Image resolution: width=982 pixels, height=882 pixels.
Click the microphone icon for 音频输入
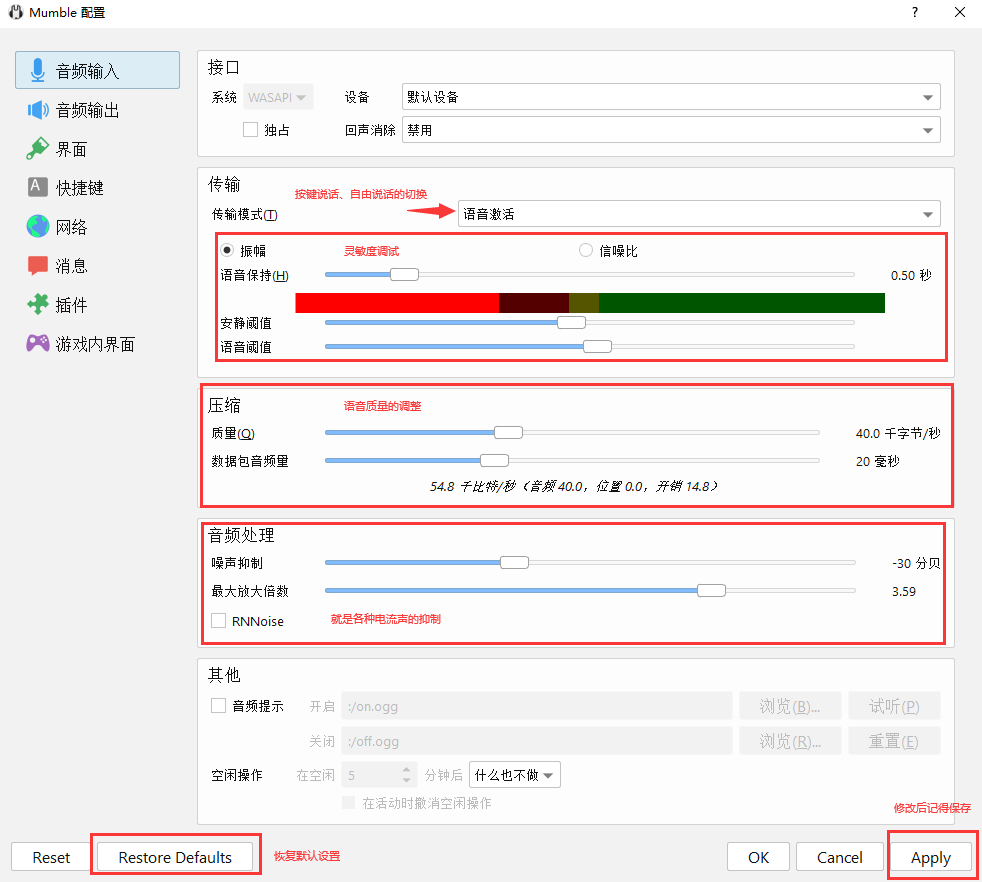point(38,70)
